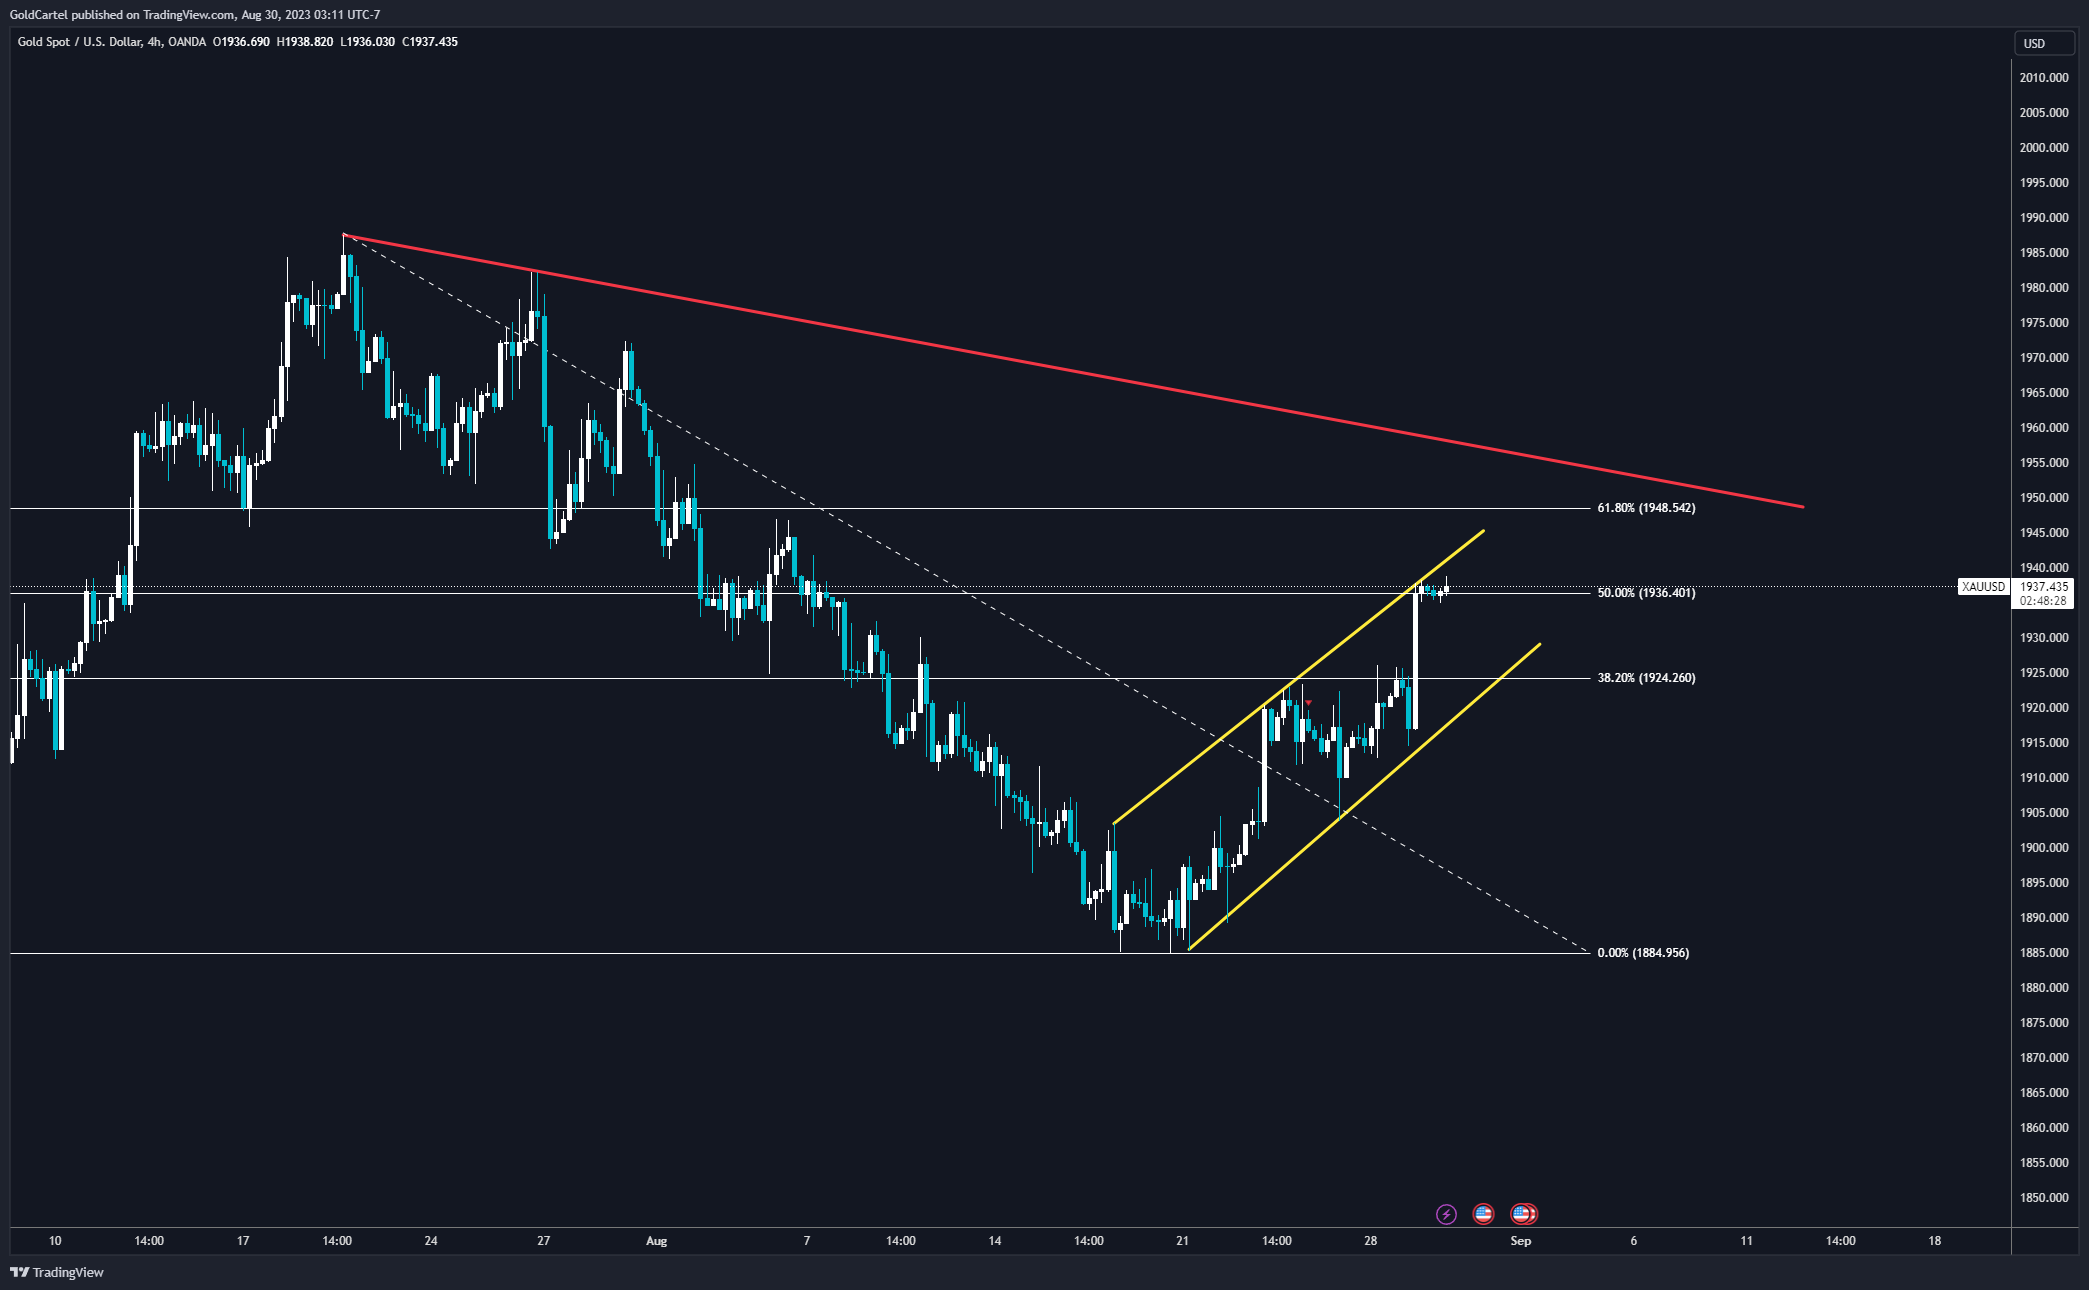Click the 1870.000 price axis label
The width and height of the screenshot is (2089, 1290).
pos(2044,1058)
